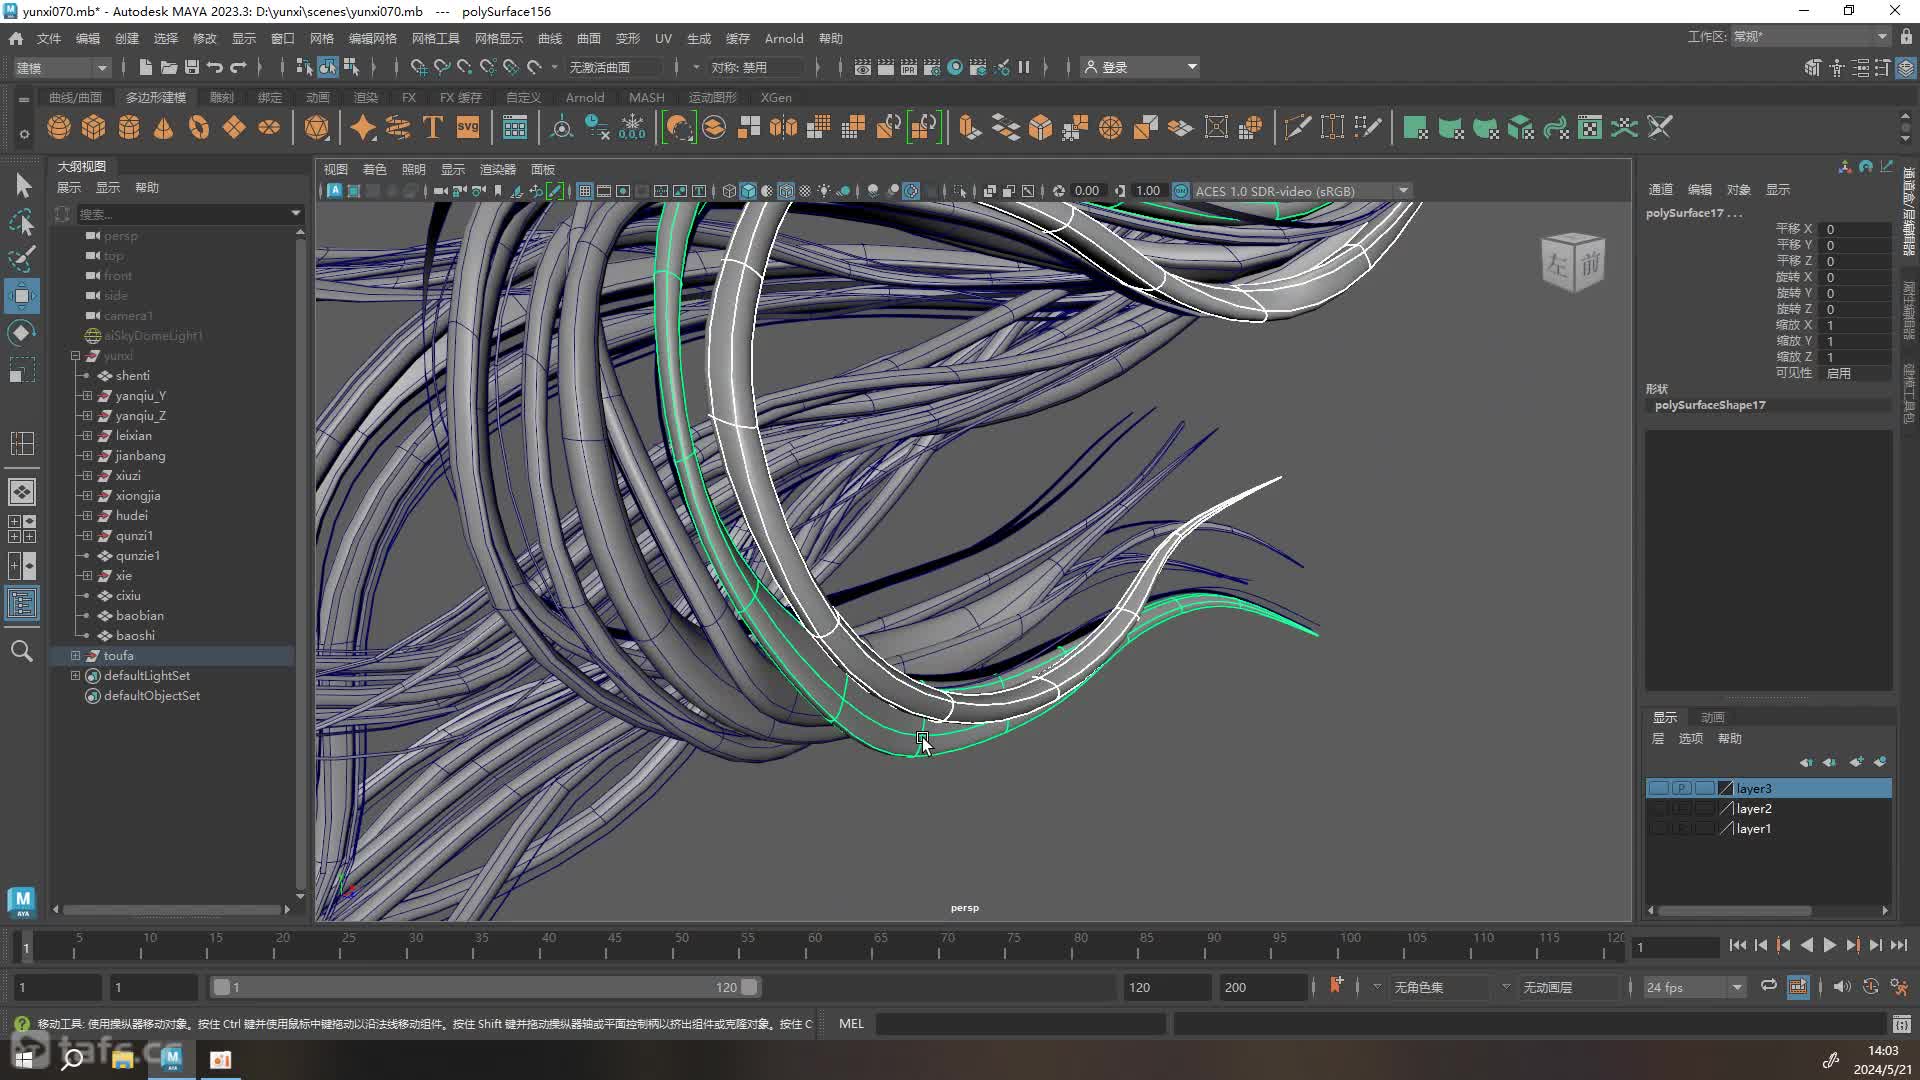
Task: Activate the Select tool in toolbox
Action: 22,186
